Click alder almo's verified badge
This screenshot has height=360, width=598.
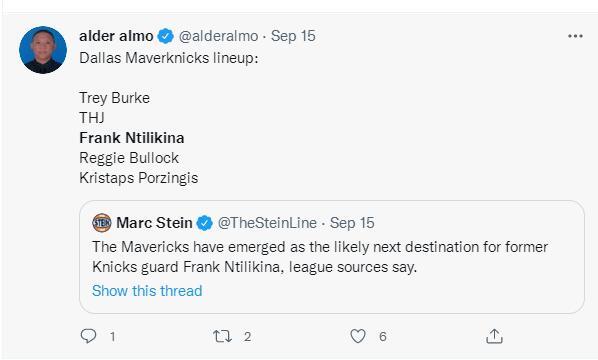coord(166,36)
